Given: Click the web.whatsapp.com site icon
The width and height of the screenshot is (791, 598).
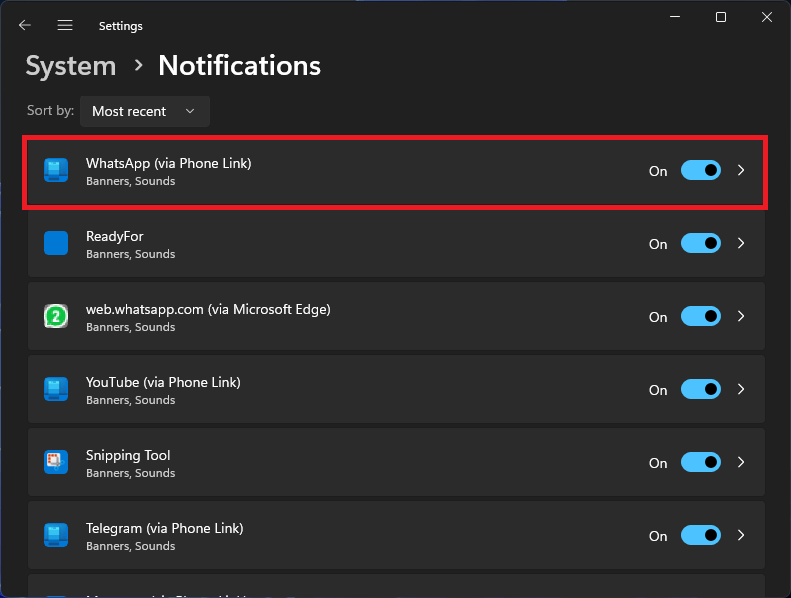Looking at the screenshot, I should pyautogui.click(x=56, y=316).
